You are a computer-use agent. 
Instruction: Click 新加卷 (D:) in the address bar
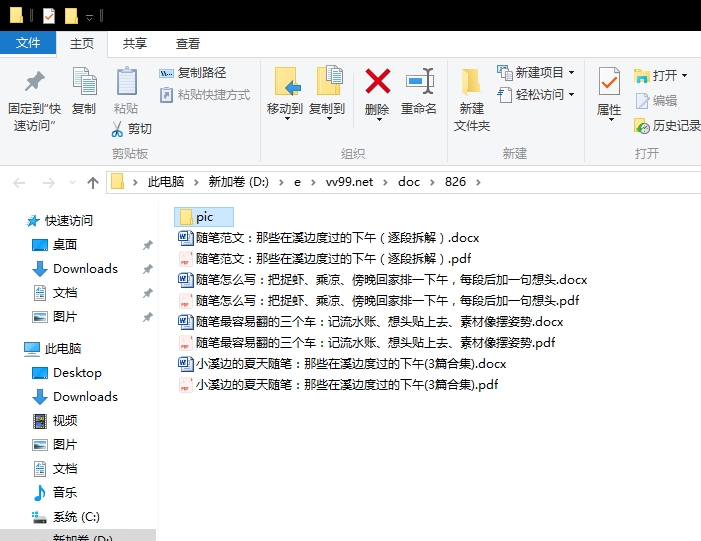238,182
